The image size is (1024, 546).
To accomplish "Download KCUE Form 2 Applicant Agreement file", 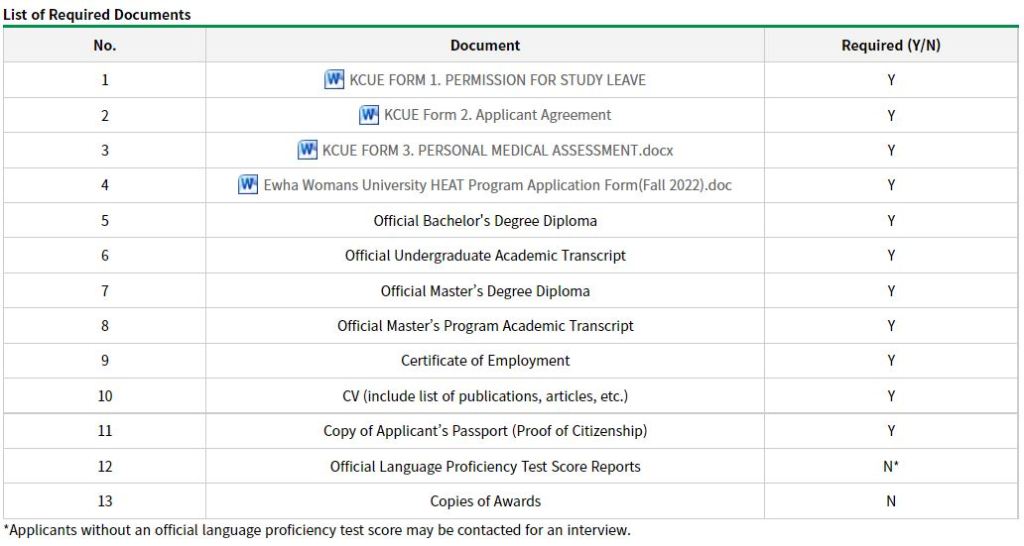I will [x=497, y=115].
